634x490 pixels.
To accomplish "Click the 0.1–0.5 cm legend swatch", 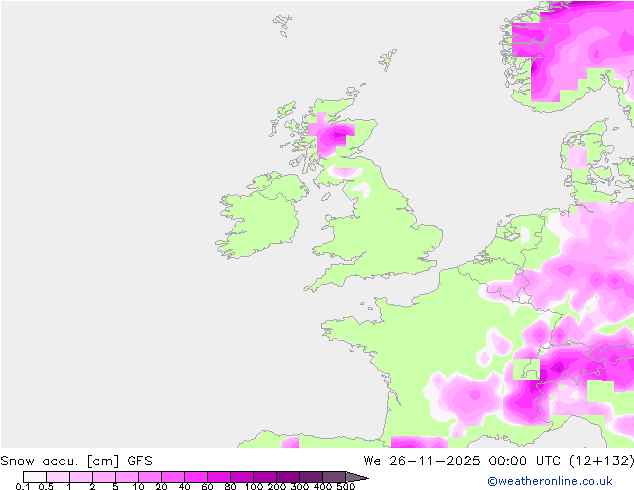I will [35, 477].
